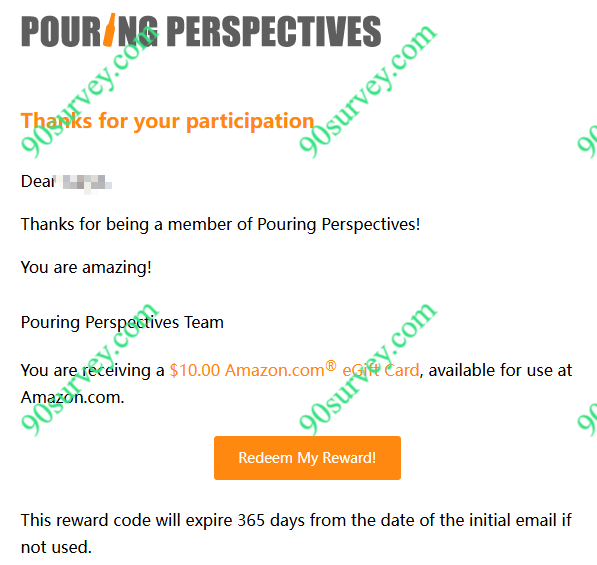Click 'Thanks for being a member' sentence
Image resolution: width=597 pixels, height=565 pixels.
tap(220, 224)
